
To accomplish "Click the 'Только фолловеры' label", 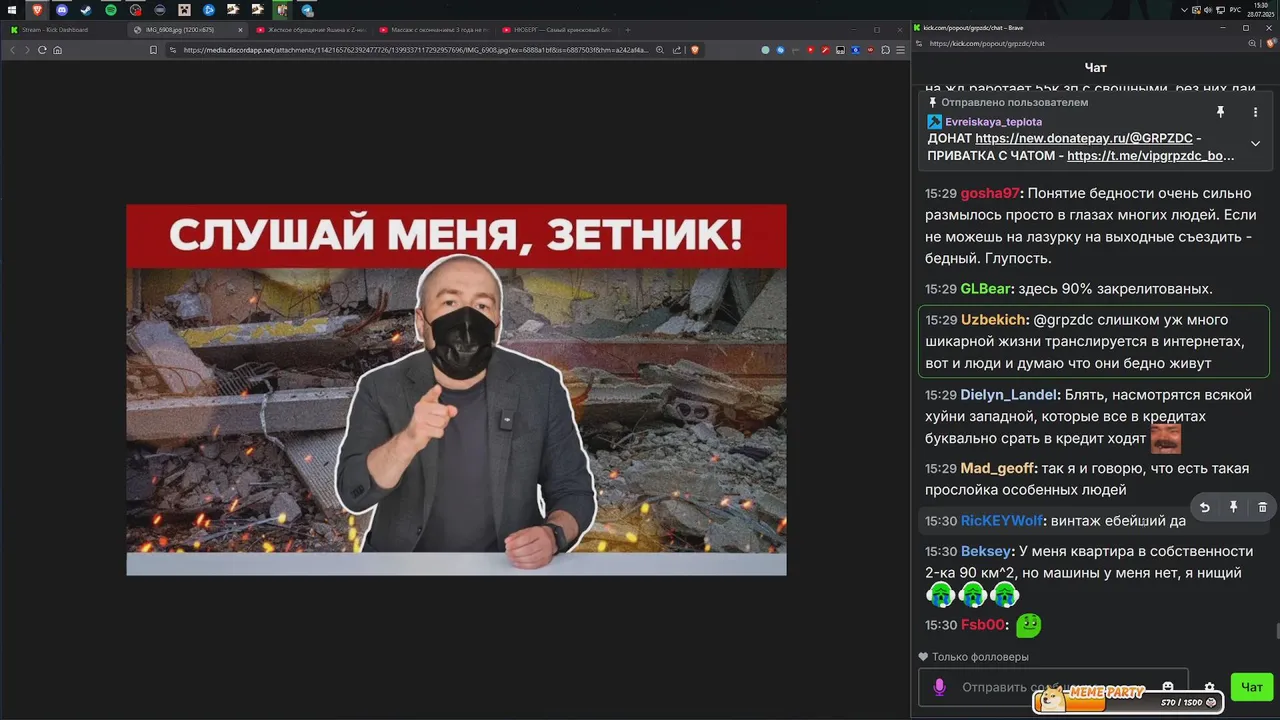I will tap(980, 657).
